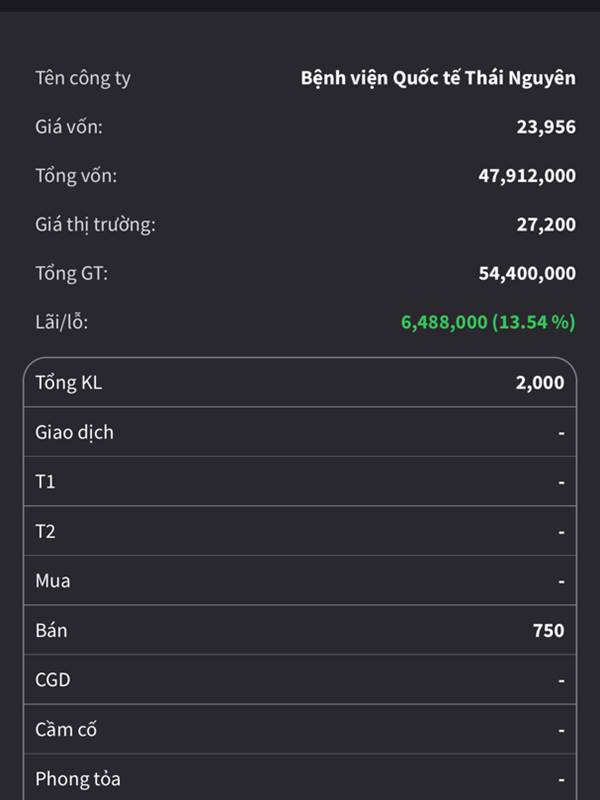Select the CGD row
Viewport: 600px width, 800px height.
300,679
